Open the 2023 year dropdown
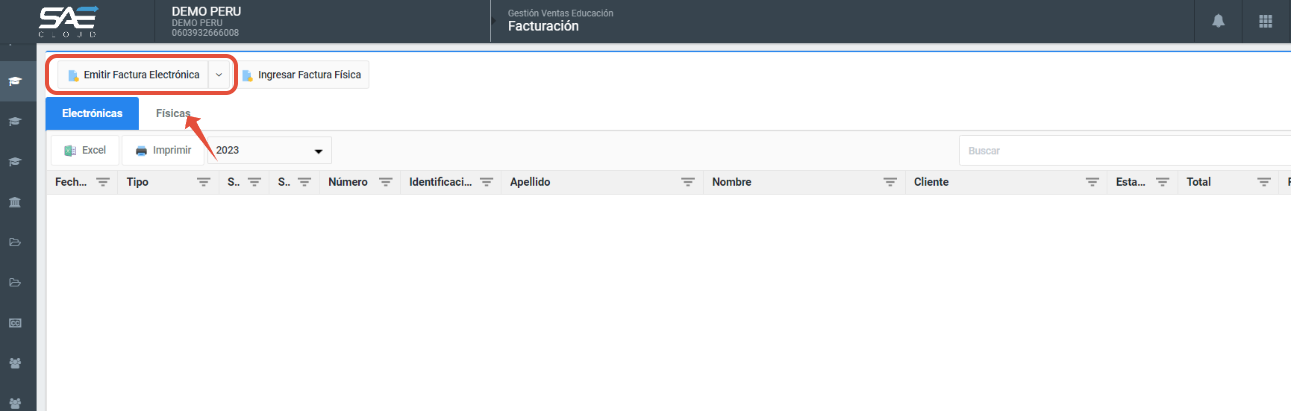 (270, 150)
